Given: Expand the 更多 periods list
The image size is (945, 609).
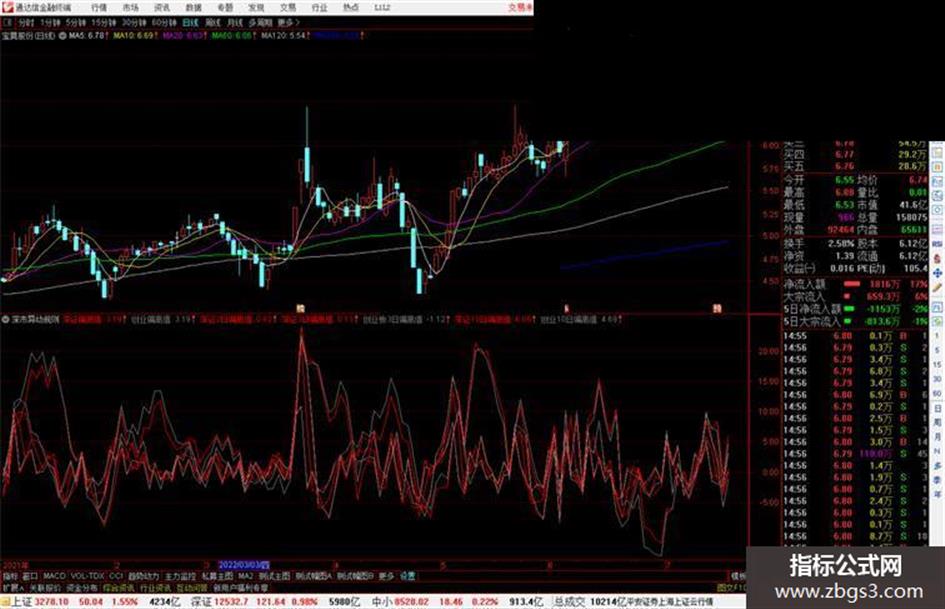Looking at the screenshot, I should [x=288, y=23].
